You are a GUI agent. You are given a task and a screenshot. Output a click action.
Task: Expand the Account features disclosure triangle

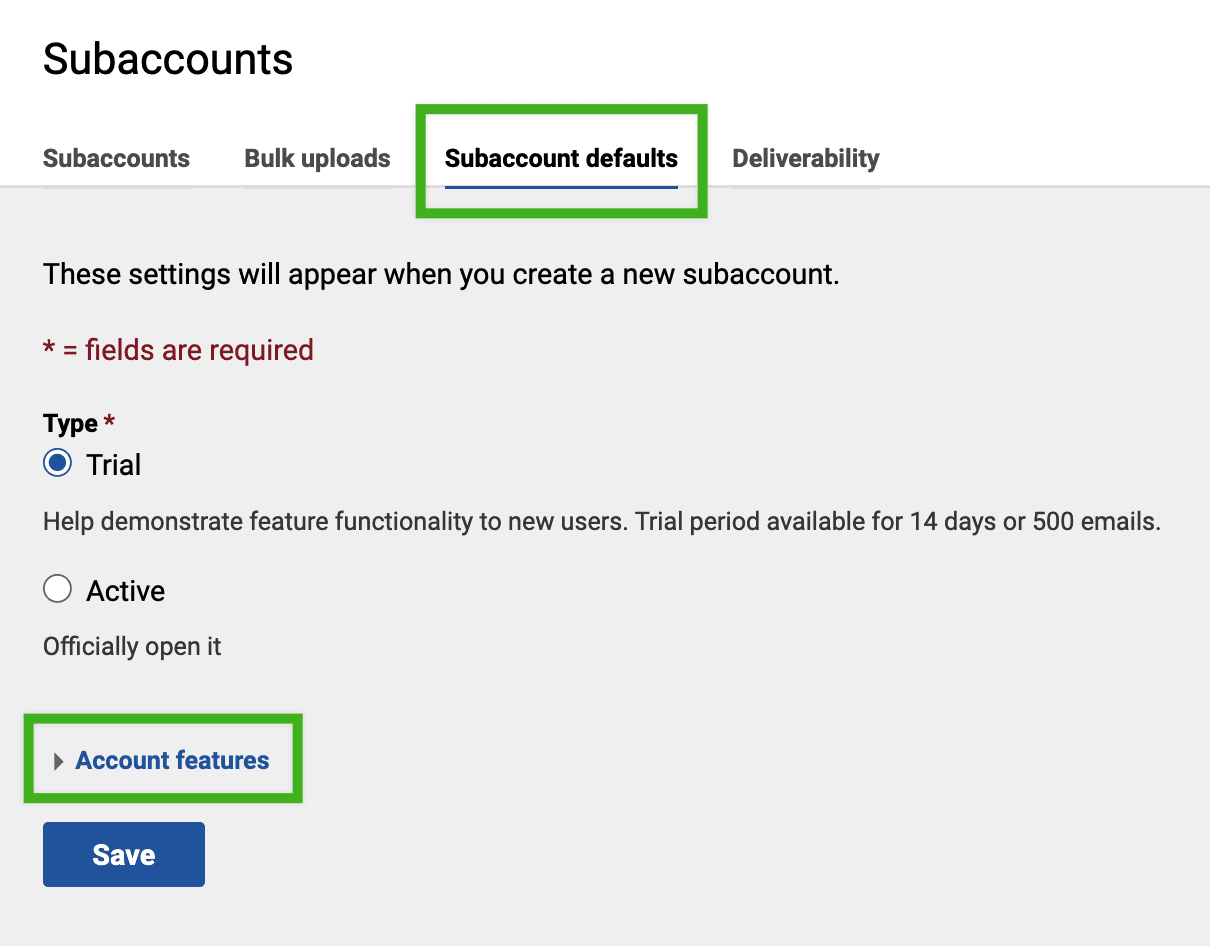point(59,762)
